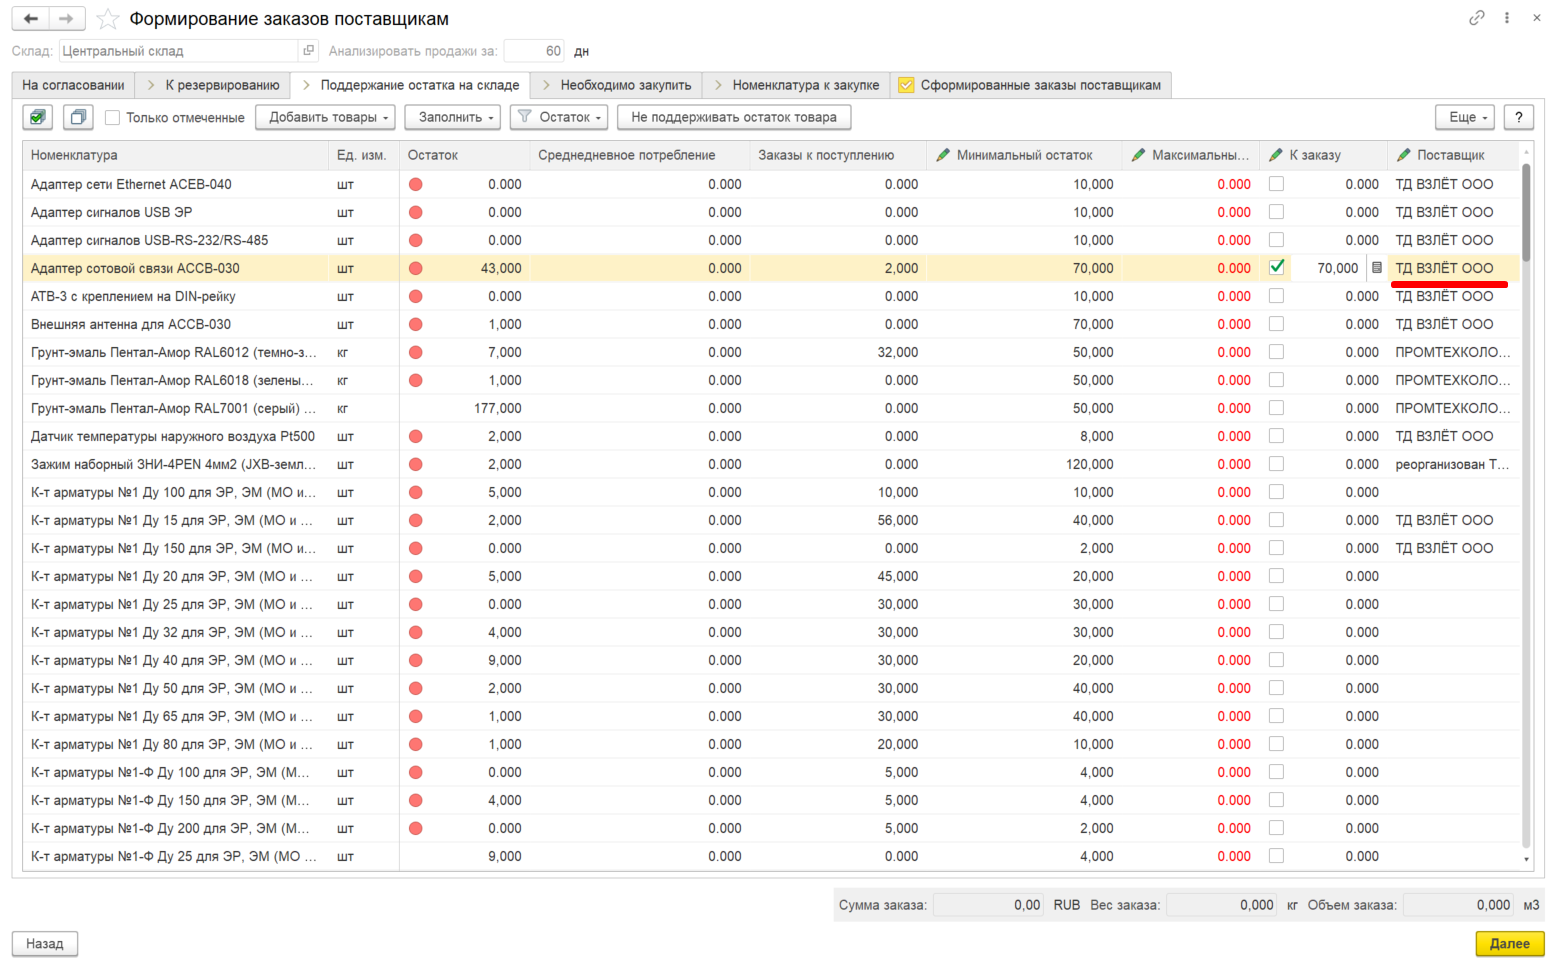Viewport: 1555px width, 970px height.
Task: Enable the Только отмеченные checkbox
Action: pyautogui.click(x=113, y=117)
